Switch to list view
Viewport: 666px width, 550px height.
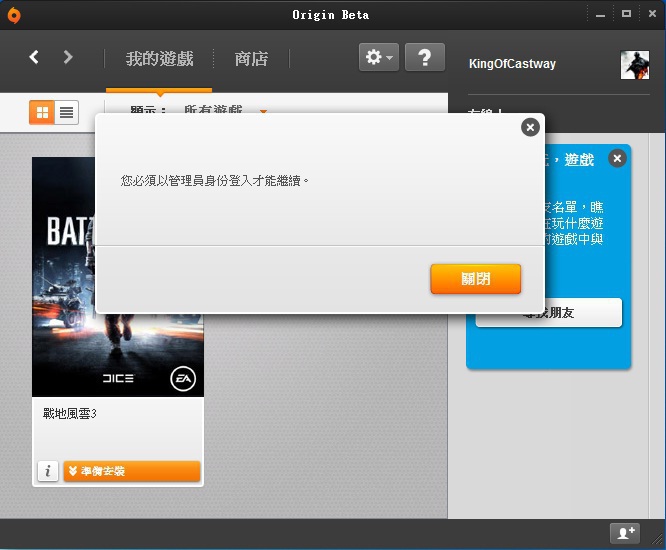point(66,113)
